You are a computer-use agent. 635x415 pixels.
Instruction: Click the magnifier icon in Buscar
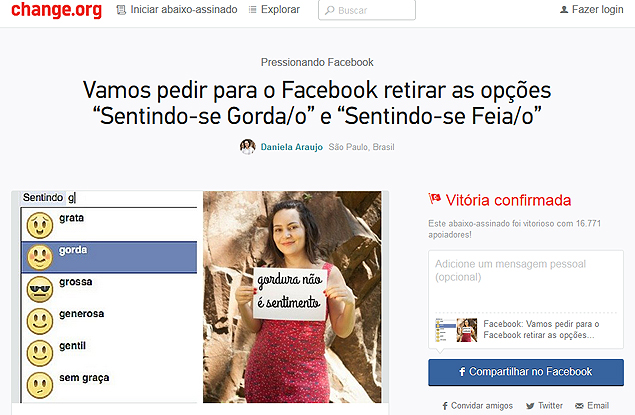tap(330, 11)
